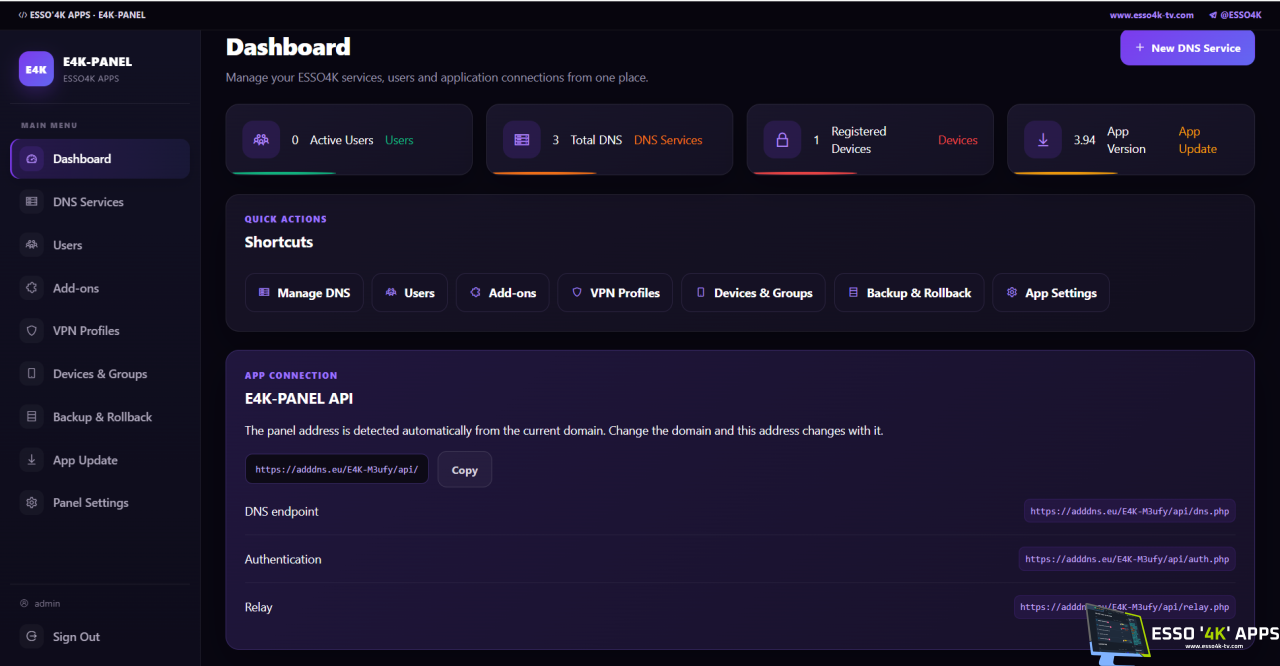Click the 3.94 app version number
The width and height of the screenshot is (1280, 666).
click(x=1085, y=140)
